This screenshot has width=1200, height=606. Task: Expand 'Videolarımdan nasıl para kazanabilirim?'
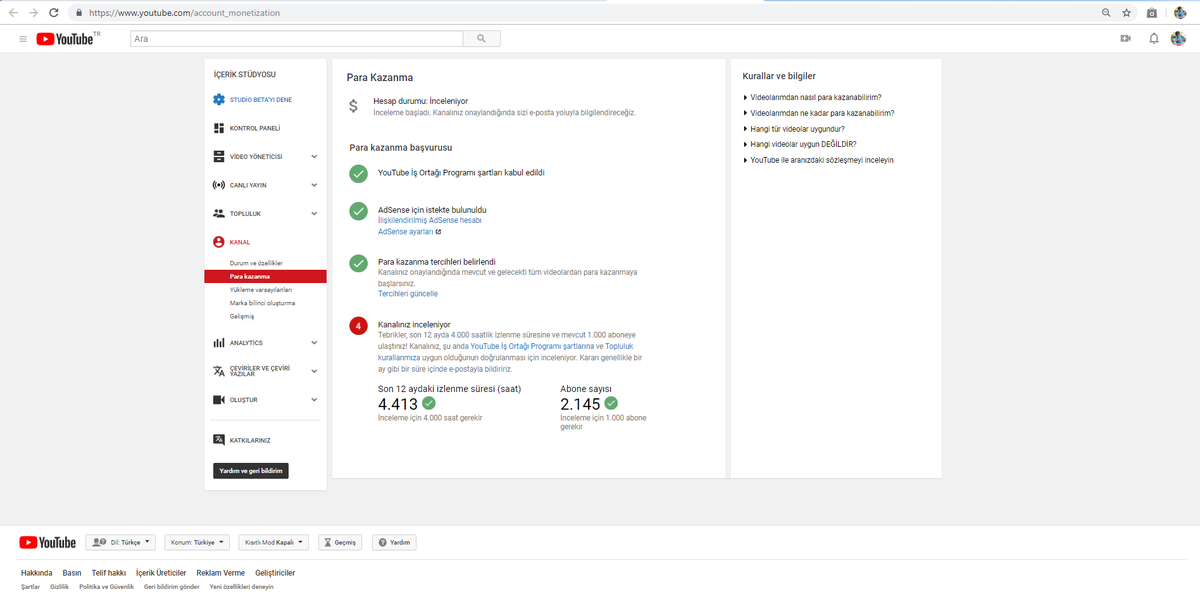(816, 97)
